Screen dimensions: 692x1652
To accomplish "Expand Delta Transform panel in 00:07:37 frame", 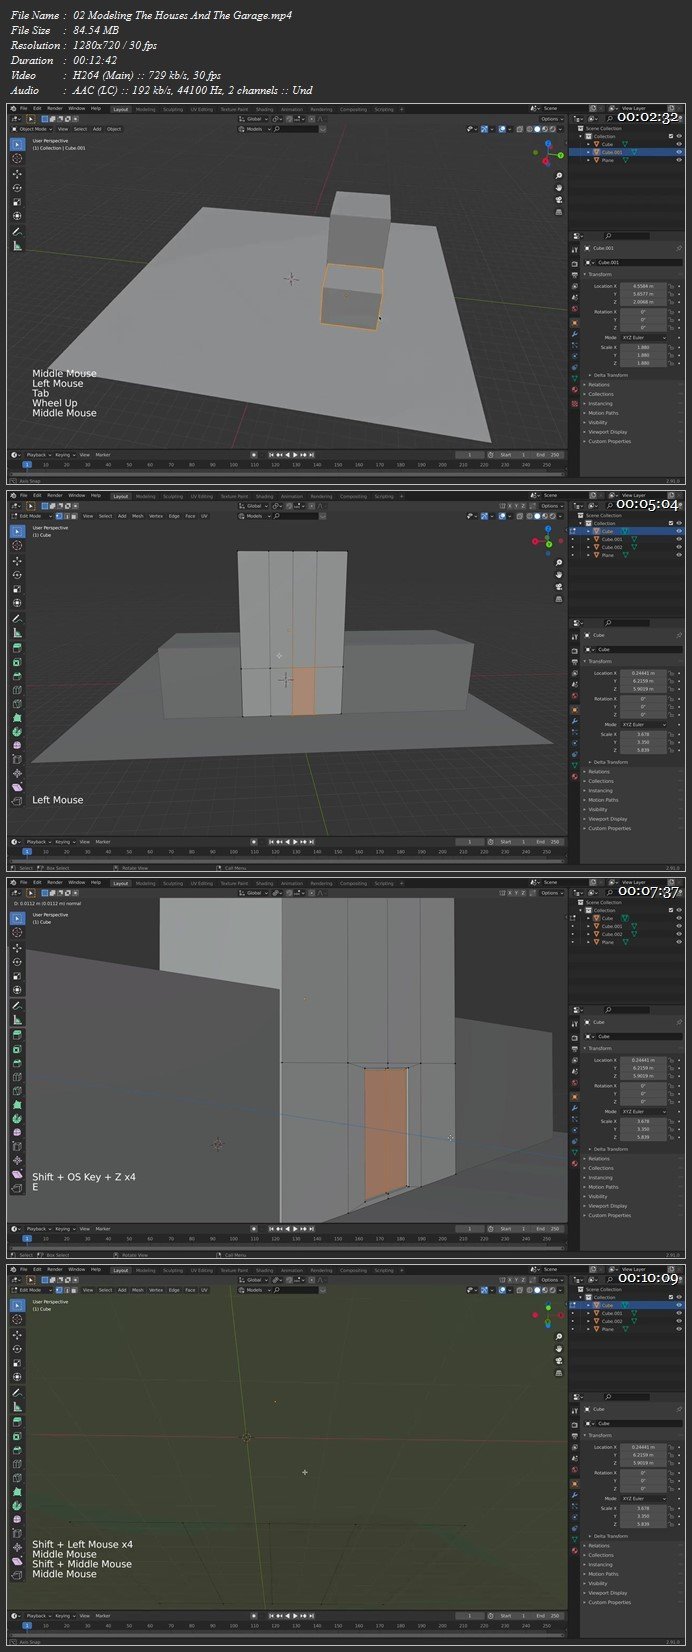I will coord(610,1149).
